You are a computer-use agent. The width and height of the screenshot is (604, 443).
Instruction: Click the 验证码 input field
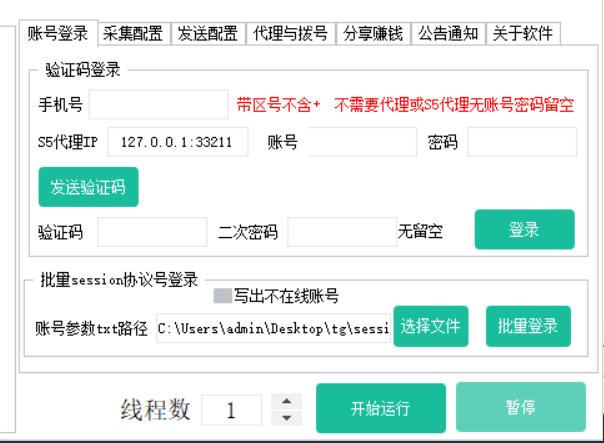(152, 233)
